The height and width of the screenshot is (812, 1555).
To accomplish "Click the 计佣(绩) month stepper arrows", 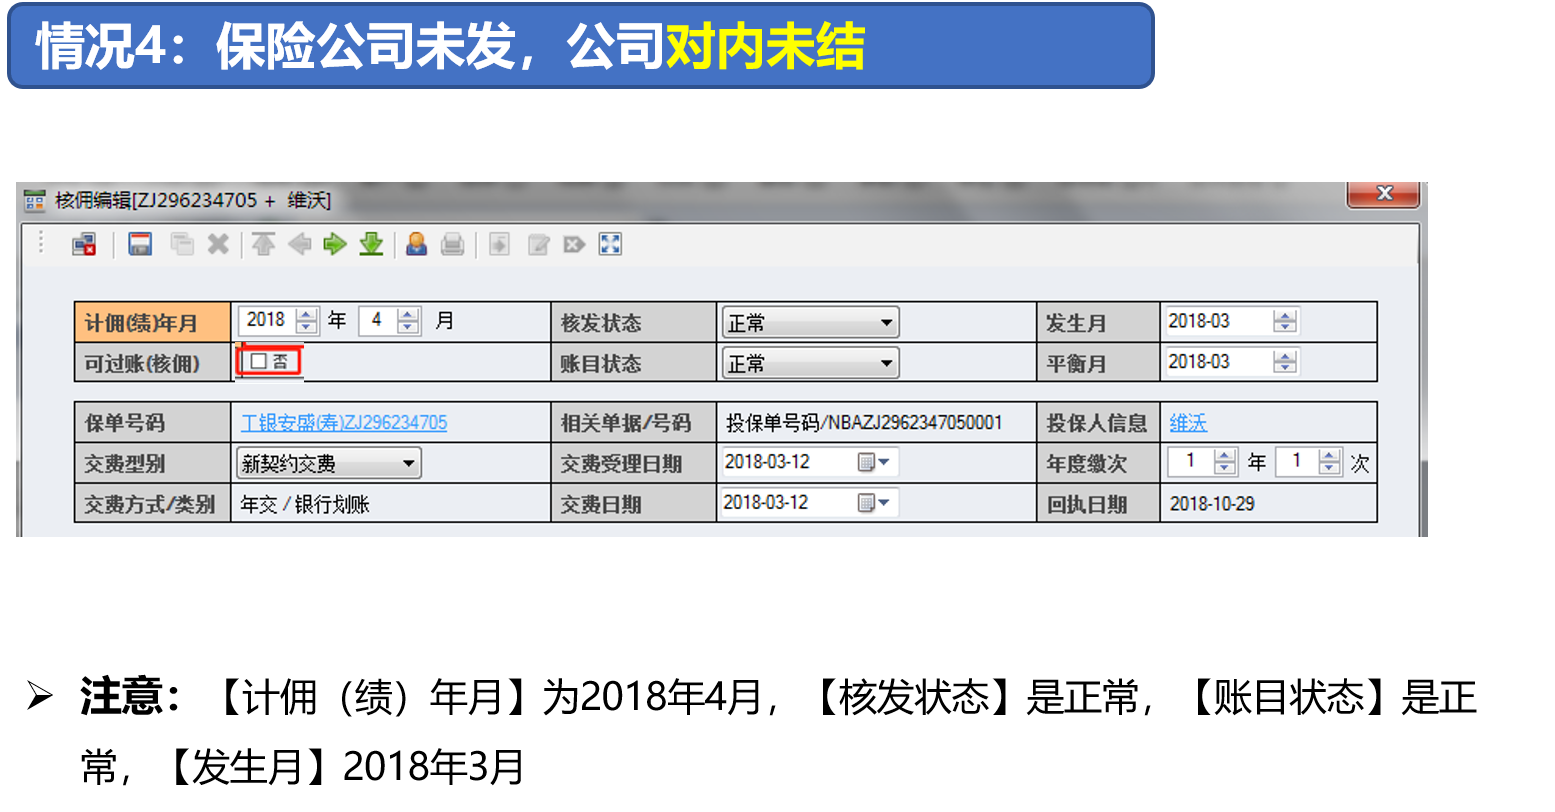I will (407, 321).
